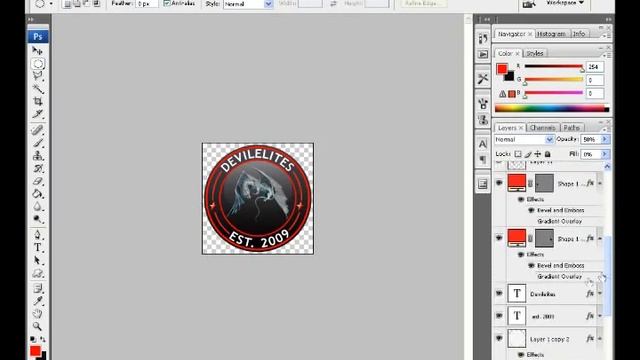
Task: Click the color spectrum ramp
Action: pyautogui.click(x=552, y=109)
